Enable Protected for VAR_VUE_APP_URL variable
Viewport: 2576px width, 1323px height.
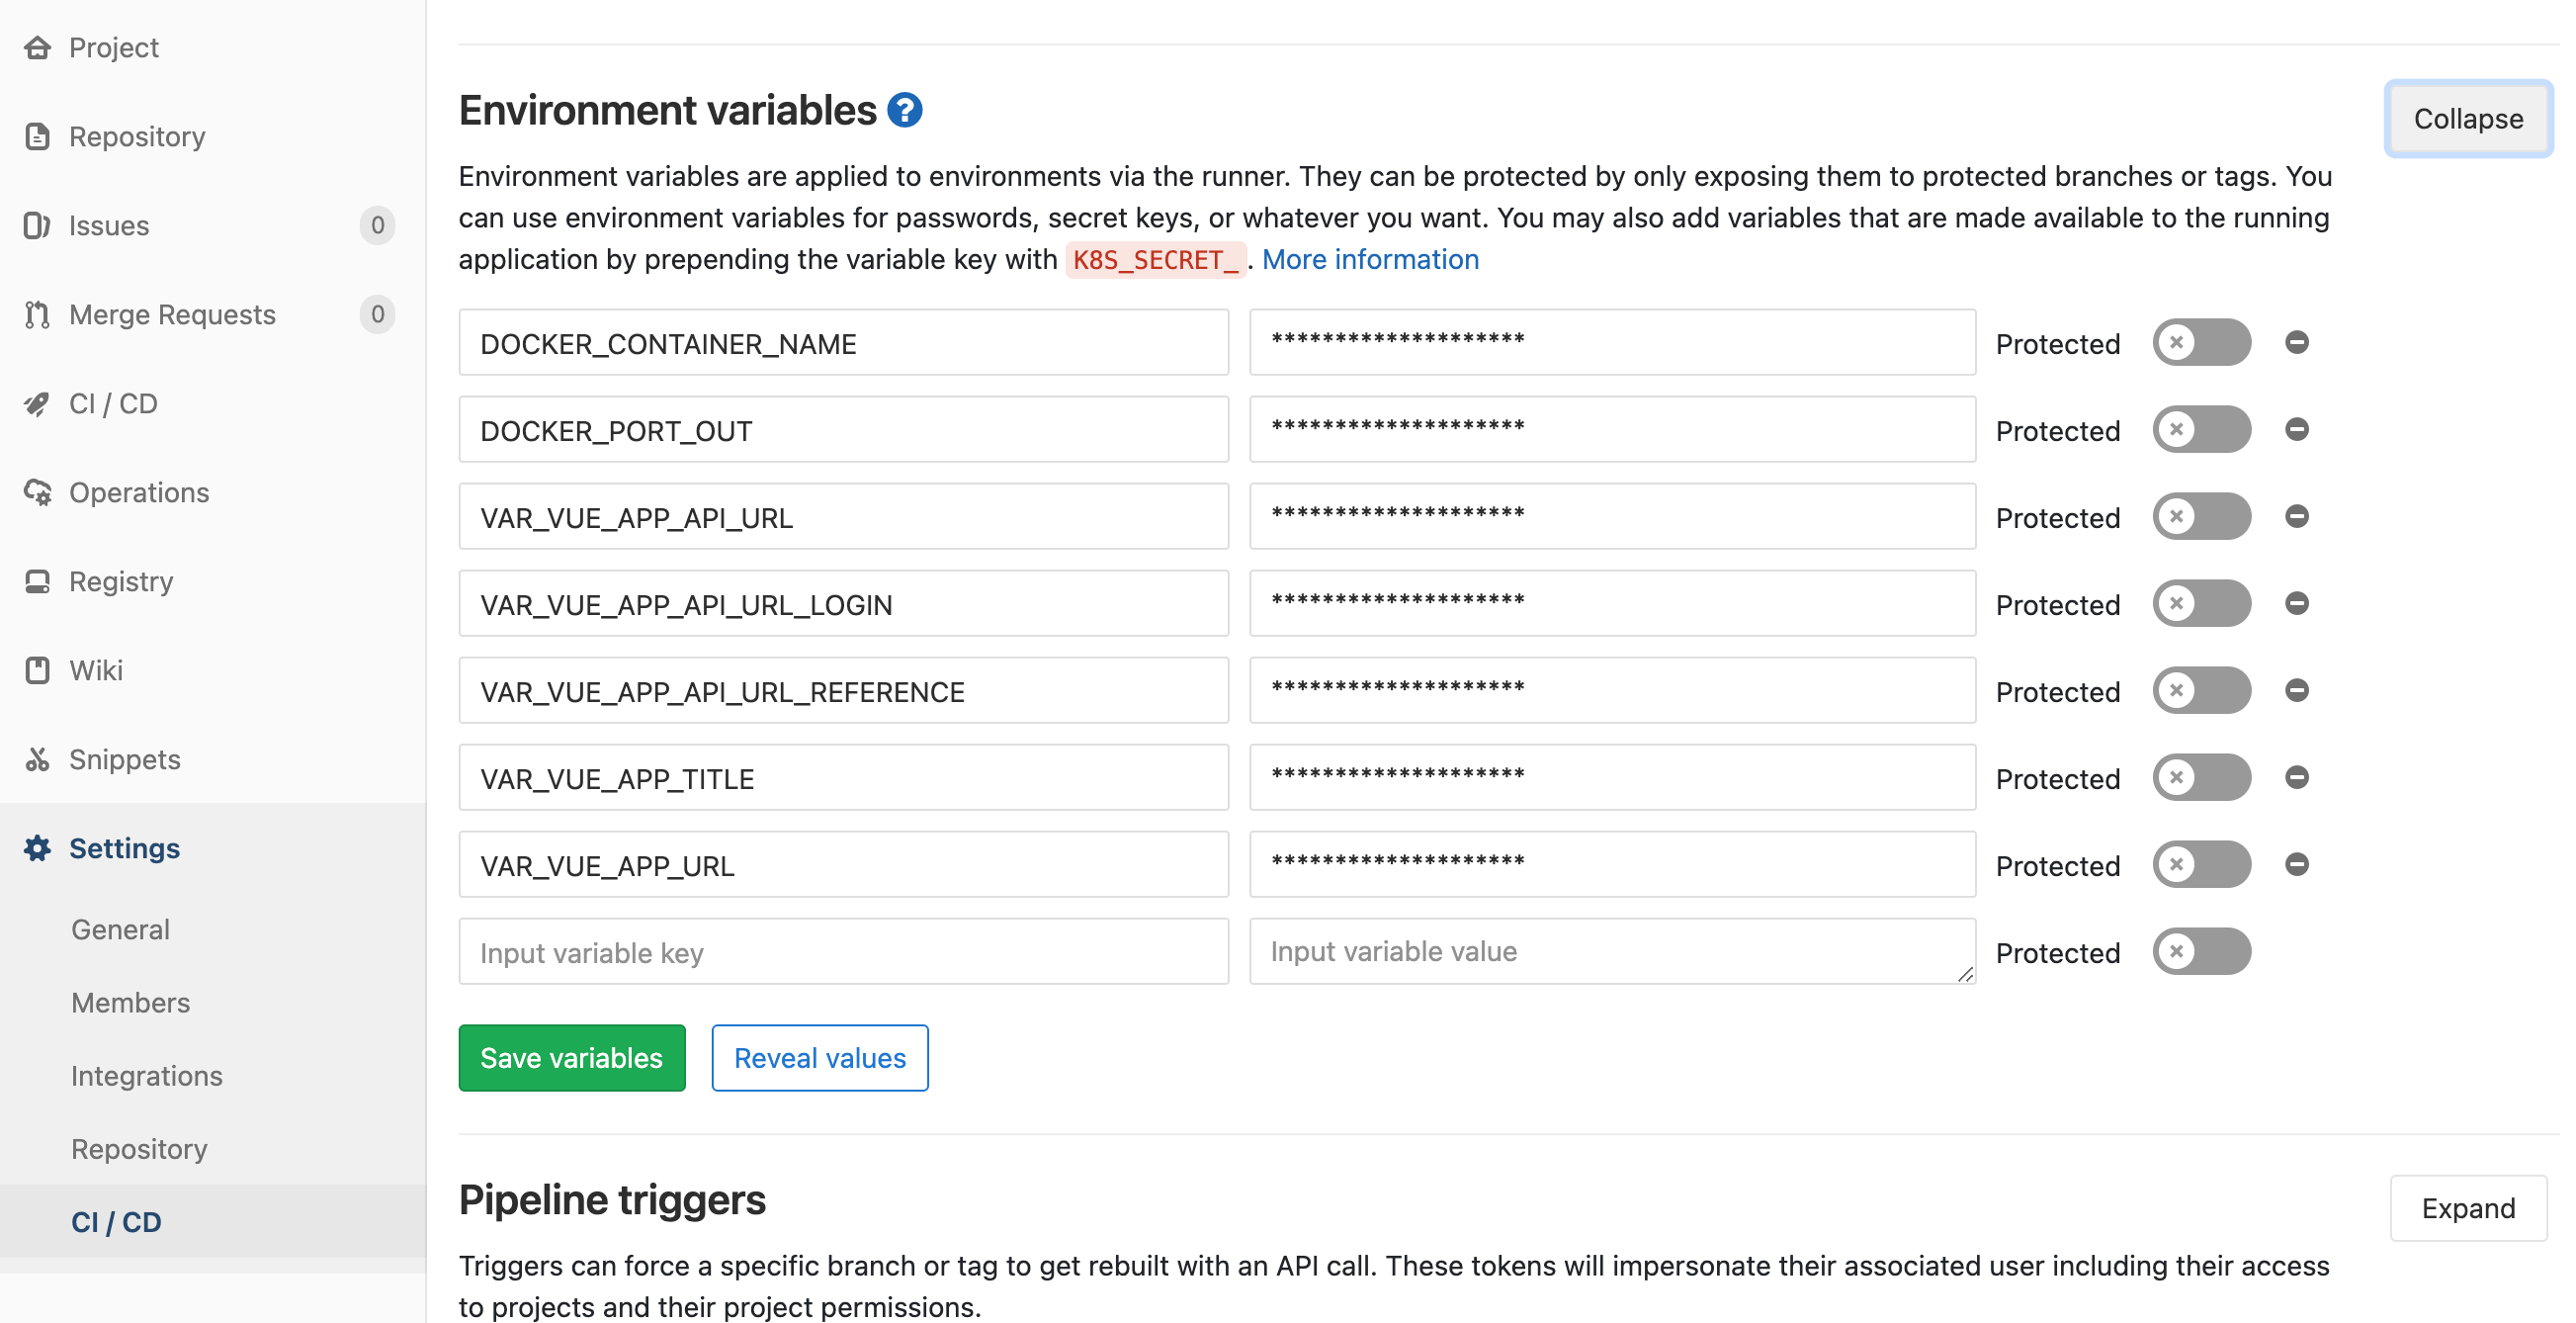click(2201, 864)
